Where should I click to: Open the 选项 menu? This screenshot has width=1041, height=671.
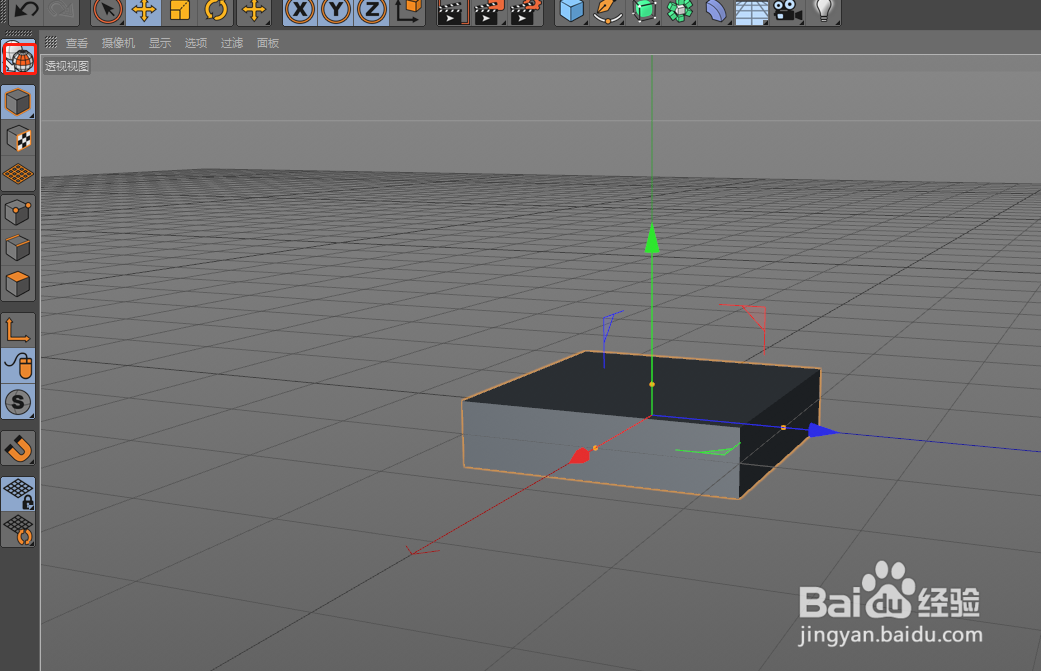click(x=196, y=43)
